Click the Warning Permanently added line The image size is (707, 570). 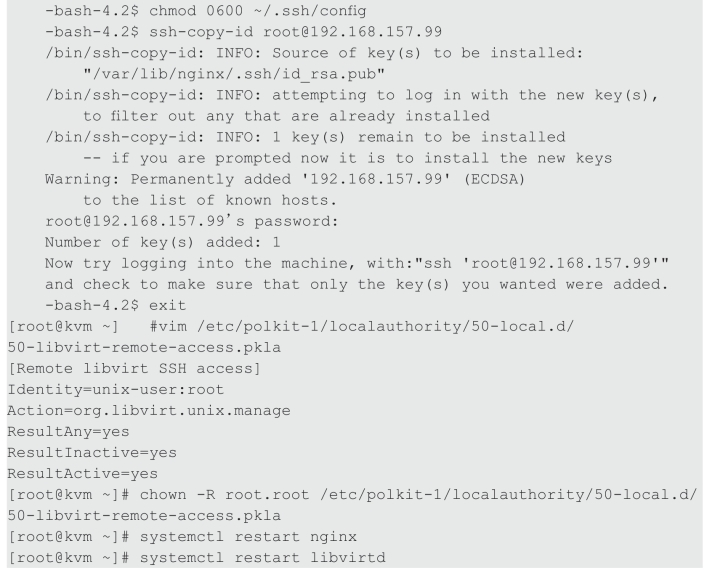[285, 179]
